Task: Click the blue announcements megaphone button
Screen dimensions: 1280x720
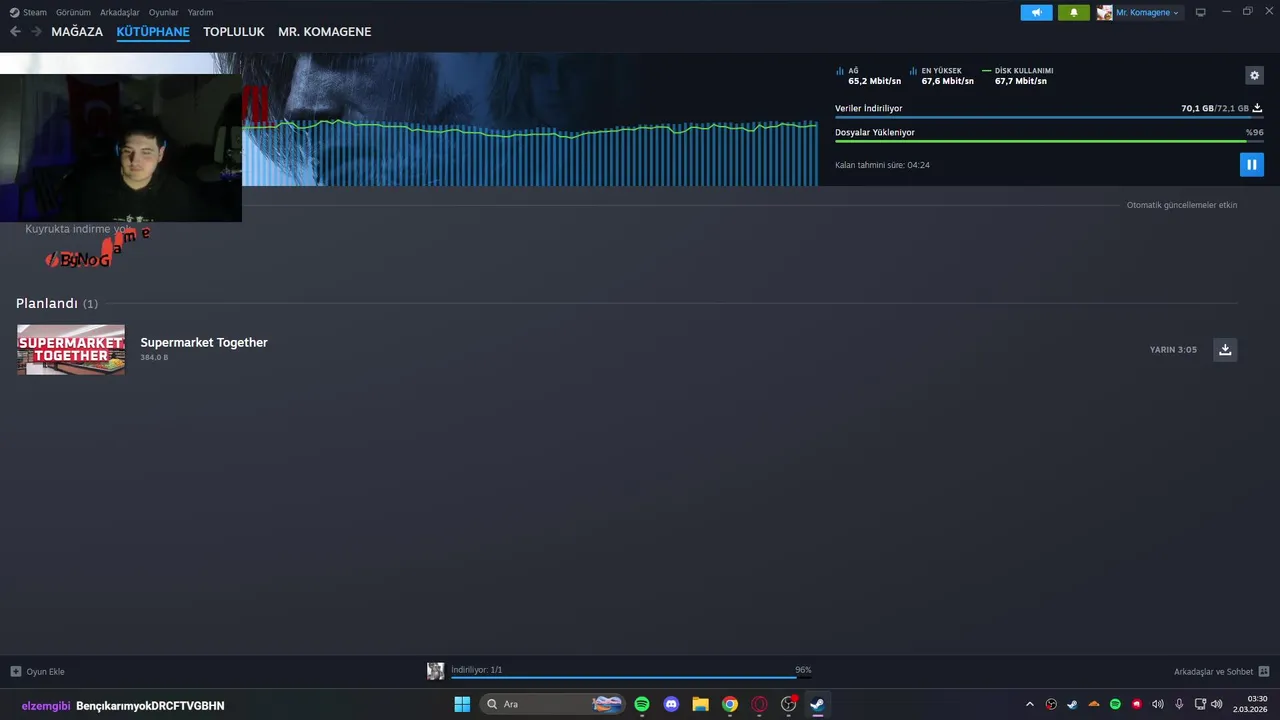Action: pyautogui.click(x=1036, y=12)
